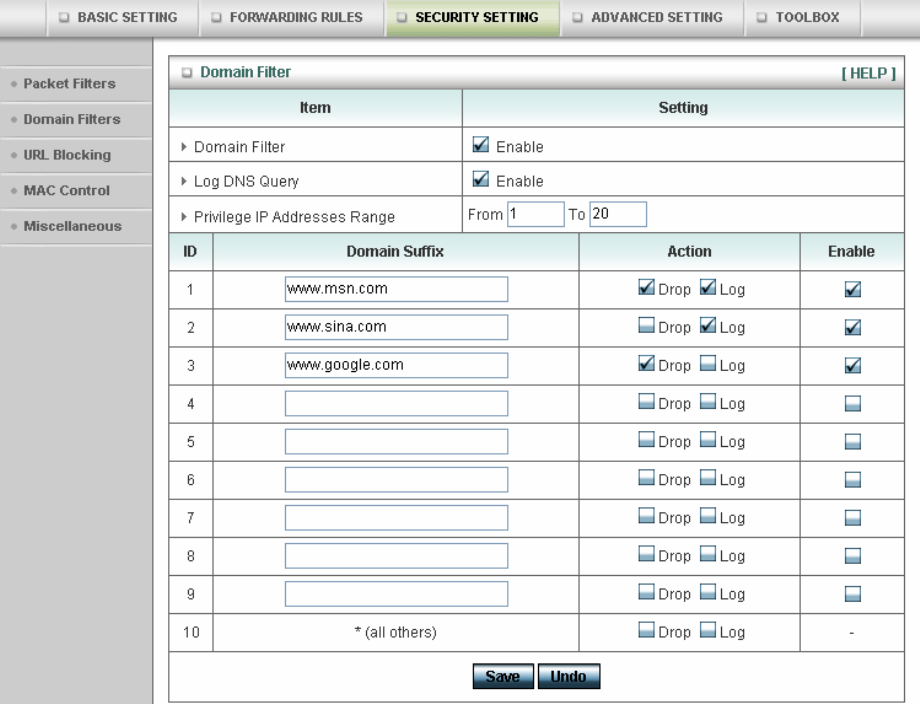Check Drop in row 9

click(646, 592)
